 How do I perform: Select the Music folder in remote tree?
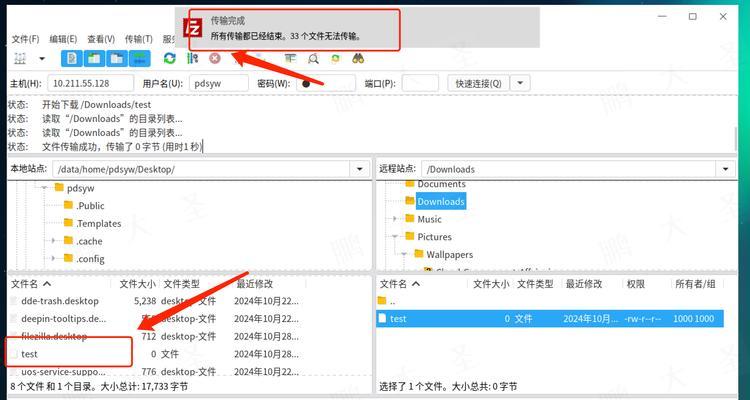point(429,219)
